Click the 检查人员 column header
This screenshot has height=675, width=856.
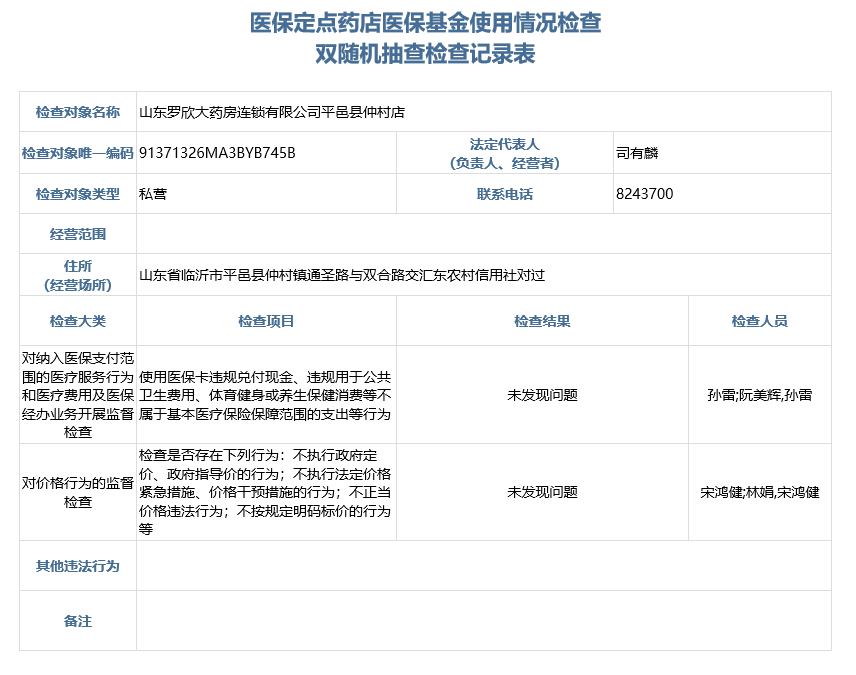tap(759, 321)
